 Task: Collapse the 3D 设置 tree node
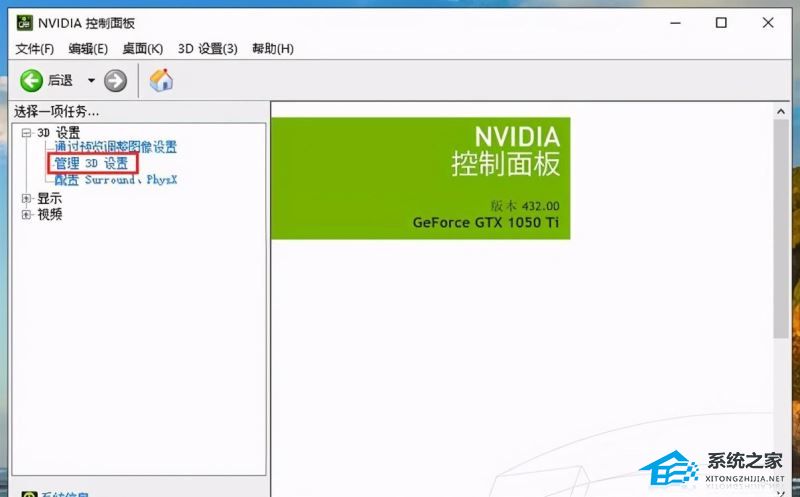click(x=27, y=133)
